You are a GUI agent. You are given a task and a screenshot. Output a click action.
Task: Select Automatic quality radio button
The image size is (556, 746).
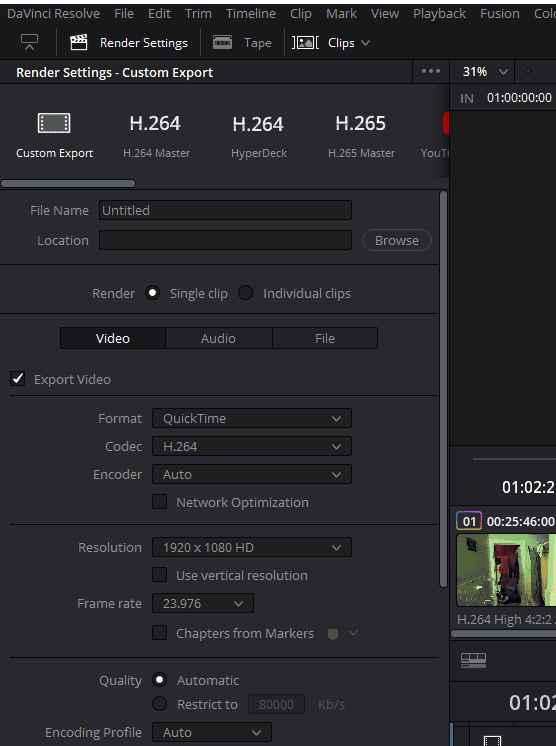[x=159, y=679]
